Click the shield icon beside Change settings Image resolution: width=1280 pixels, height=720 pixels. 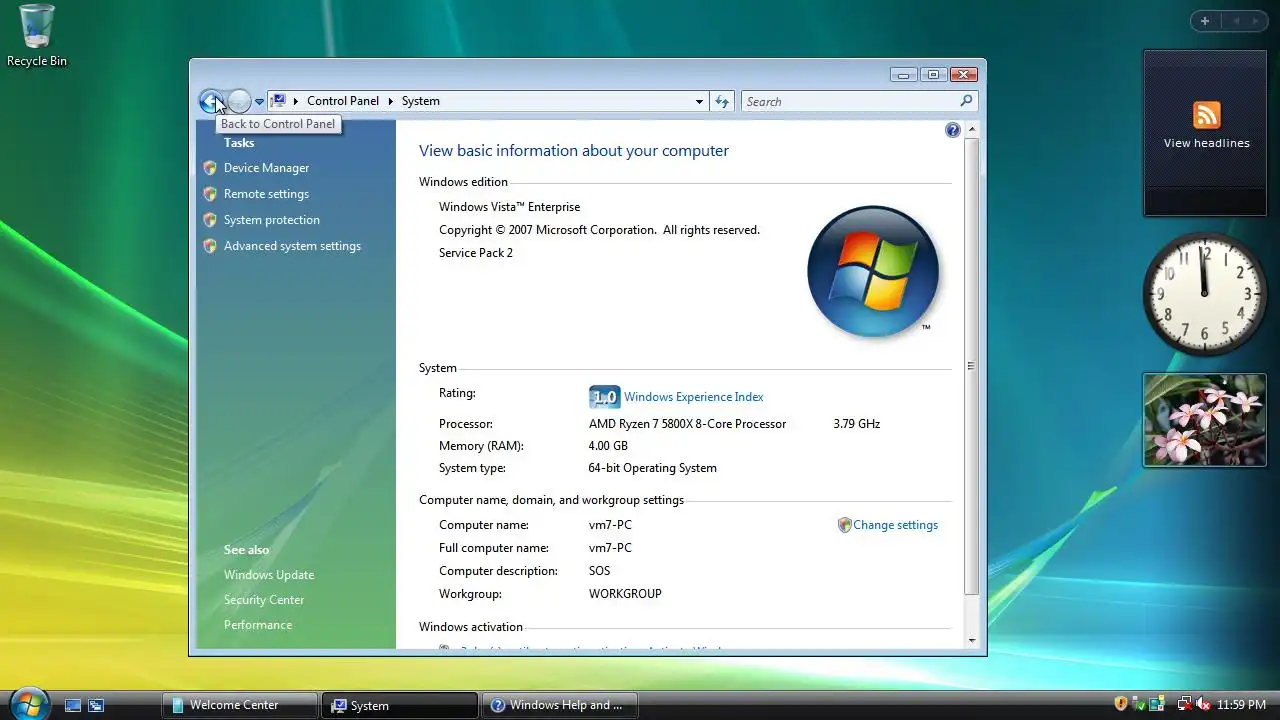844,525
